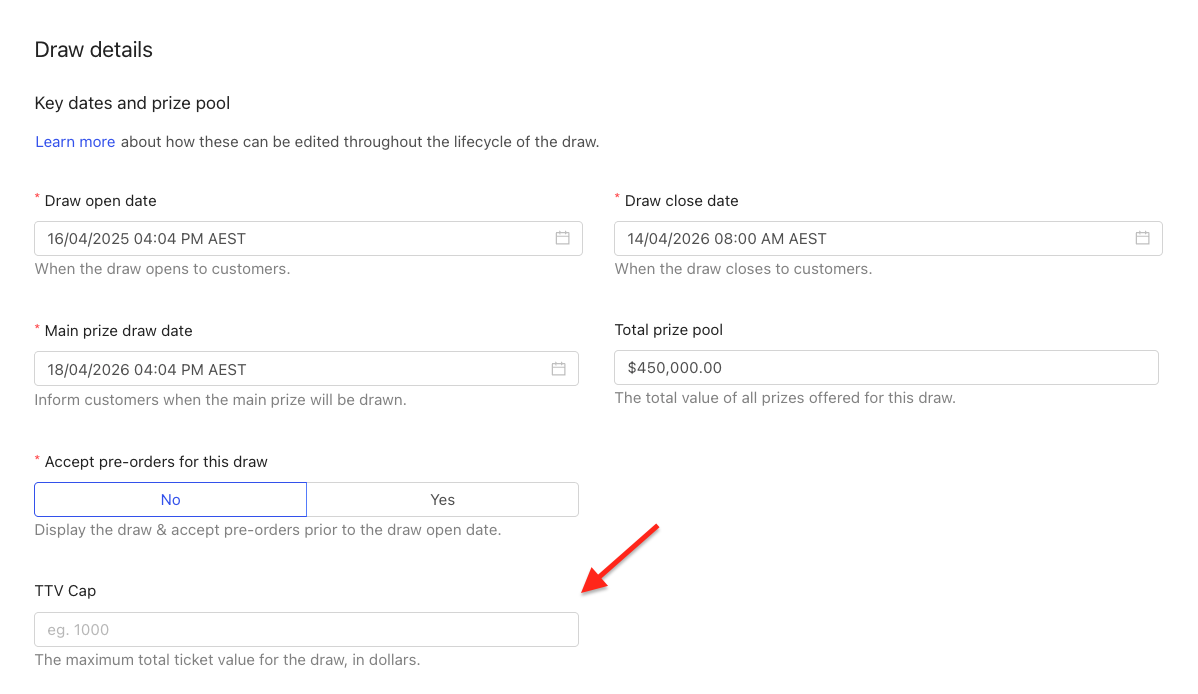Screen dimensions: 1198x694
Task: Open the Draw open date calendar icon
Action: click(x=562, y=238)
